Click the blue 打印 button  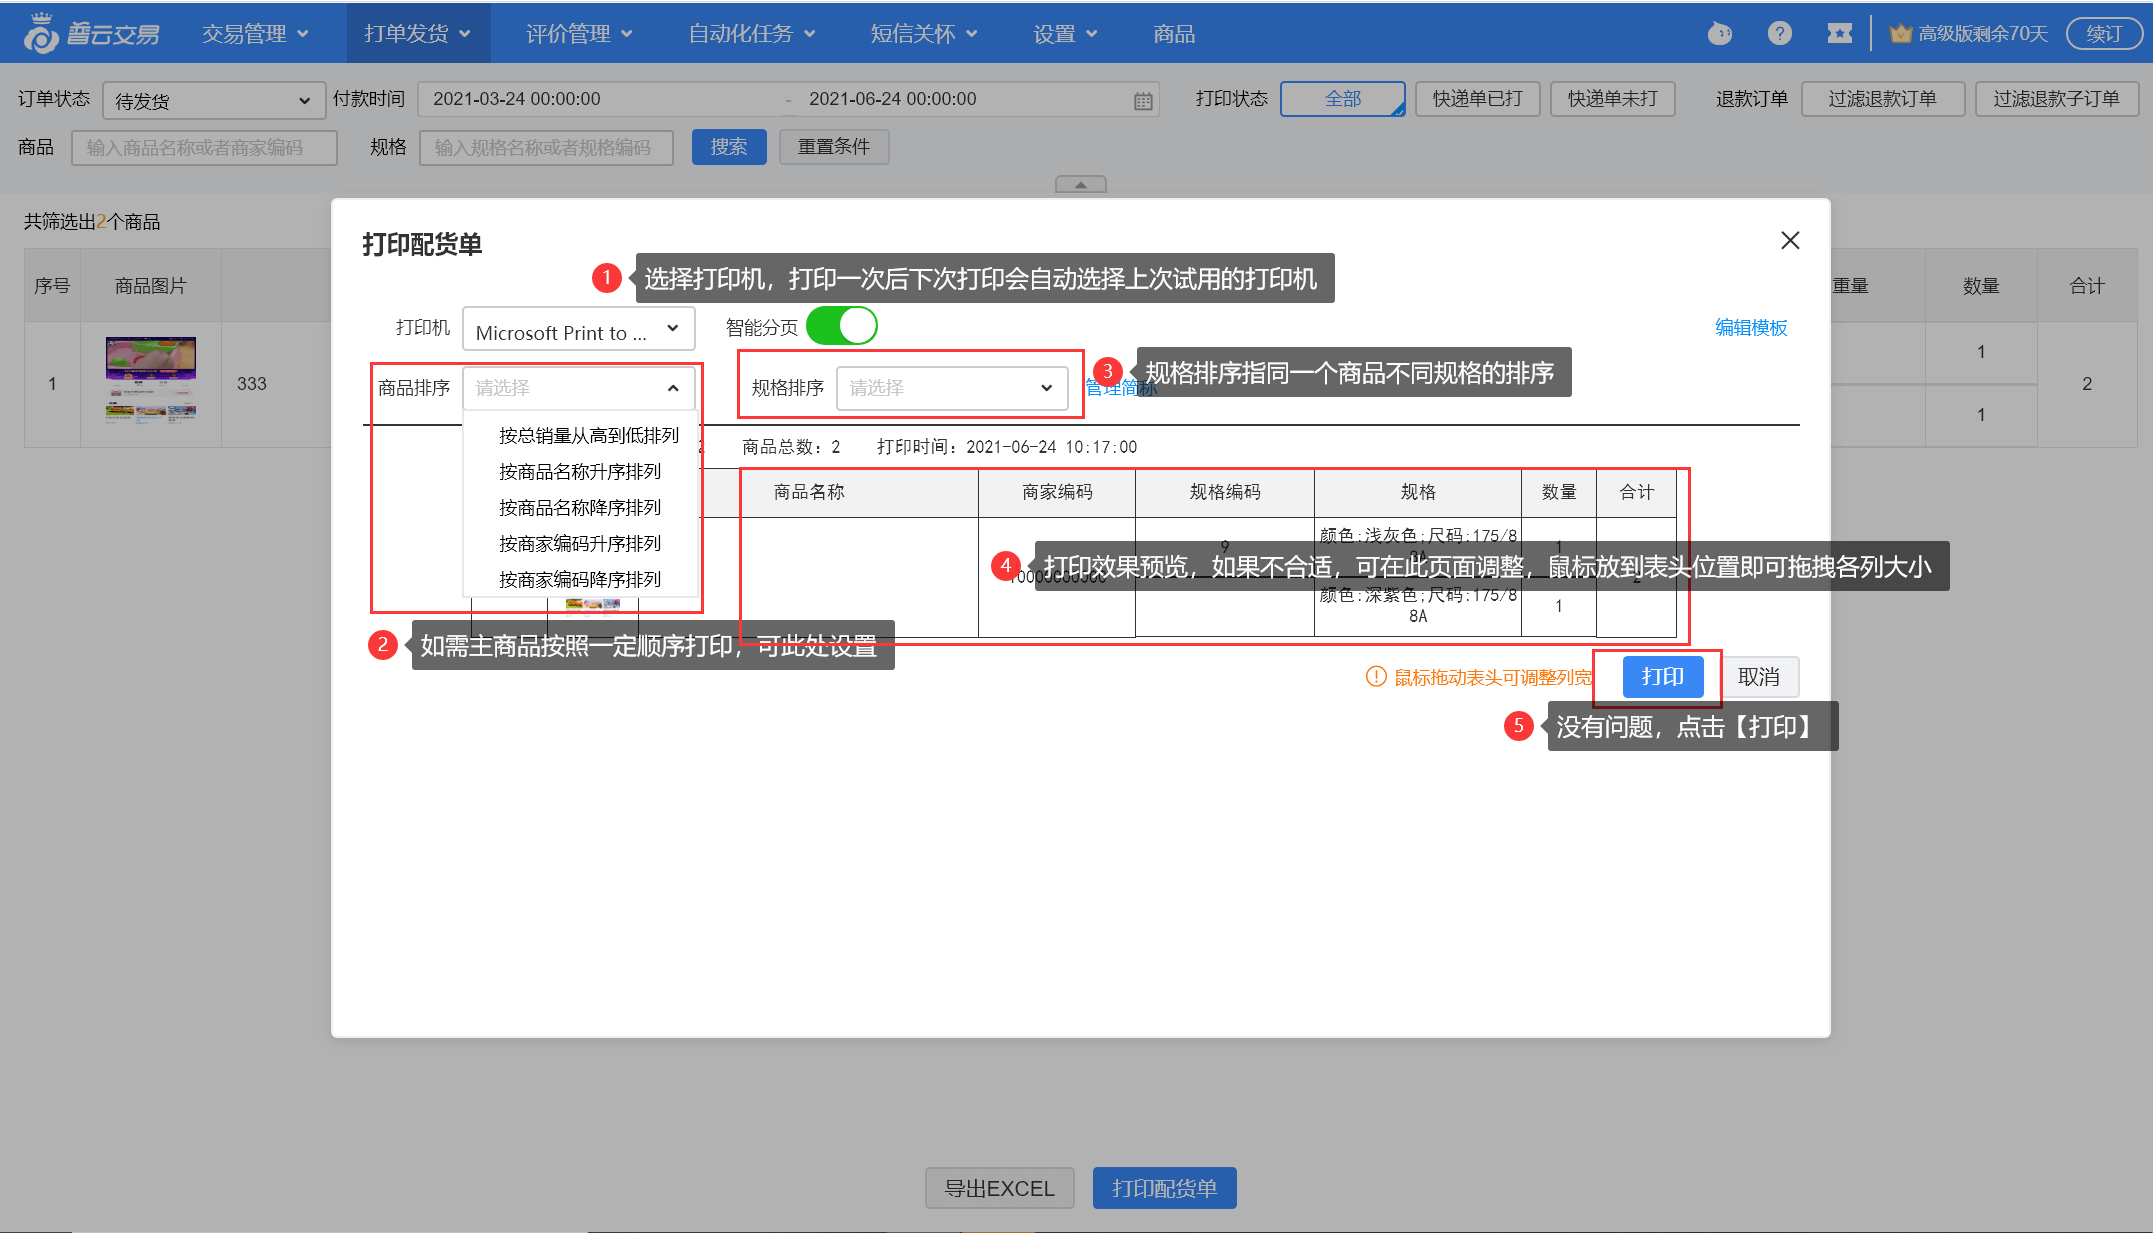pyautogui.click(x=1662, y=677)
